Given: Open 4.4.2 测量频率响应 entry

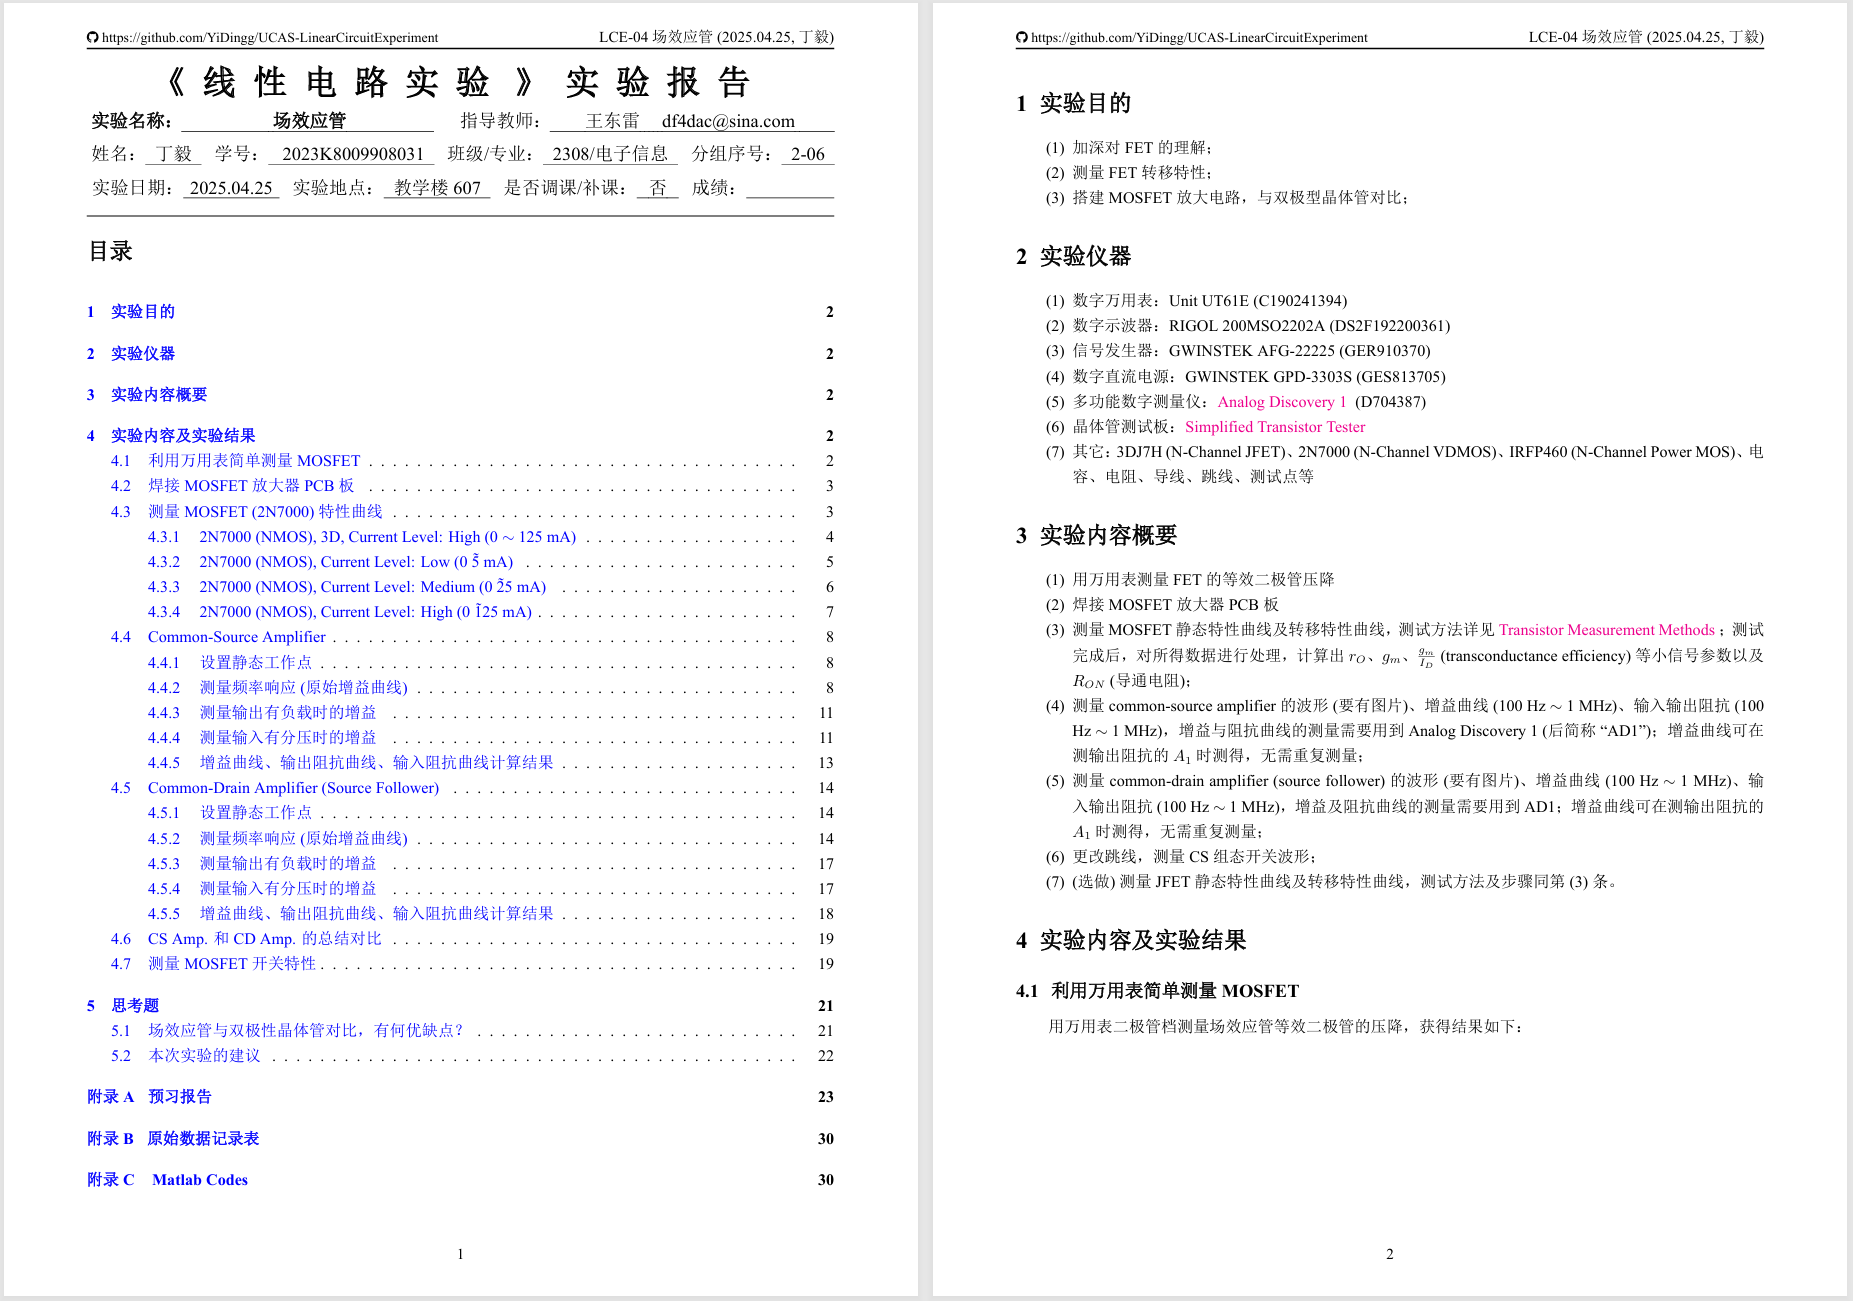Looking at the screenshot, I should (278, 688).
